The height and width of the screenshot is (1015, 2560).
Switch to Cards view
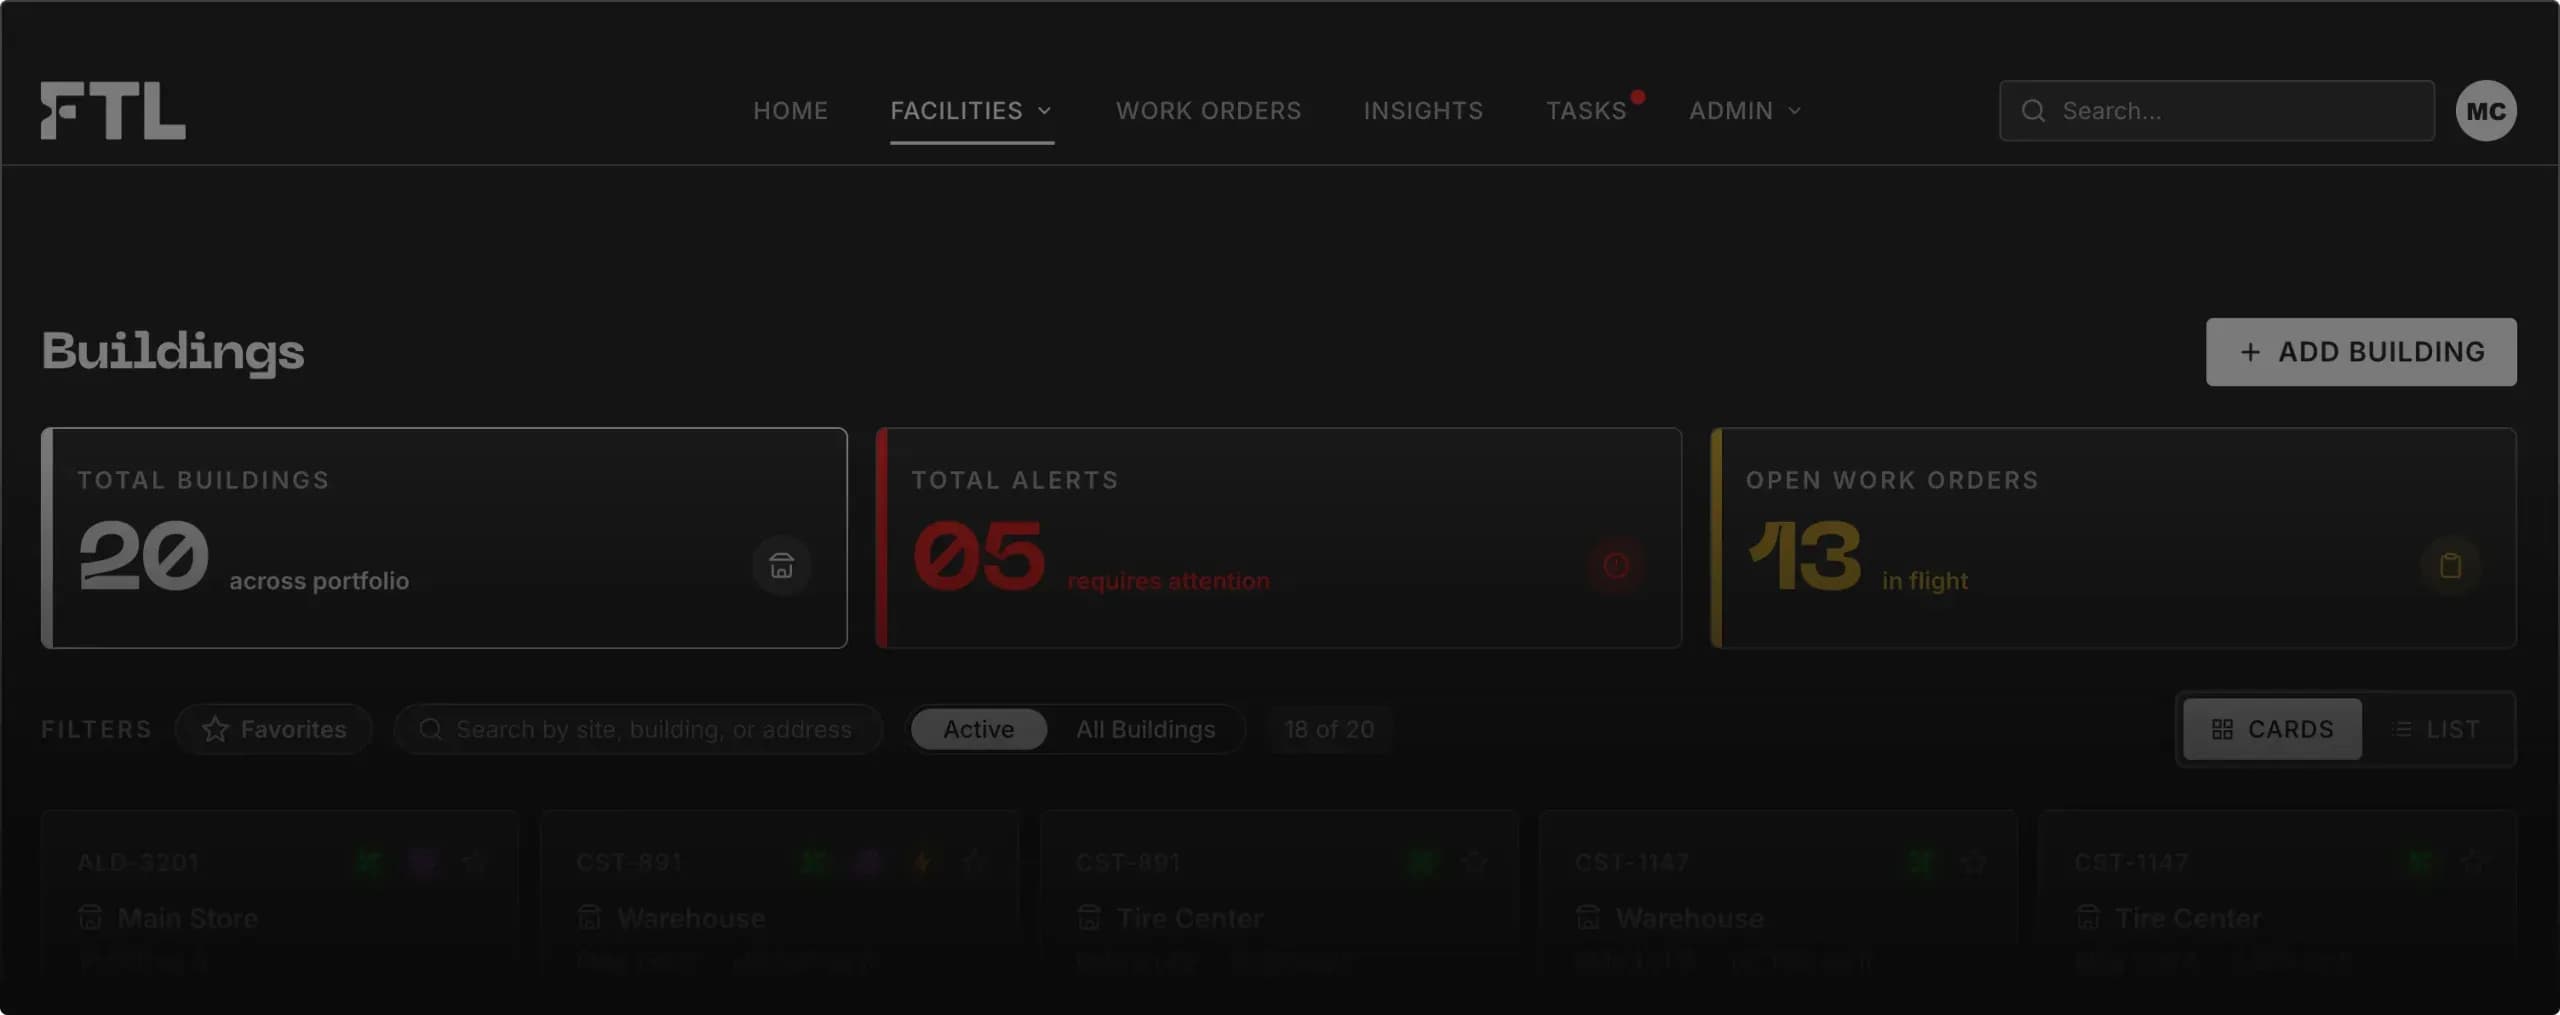2272,729
